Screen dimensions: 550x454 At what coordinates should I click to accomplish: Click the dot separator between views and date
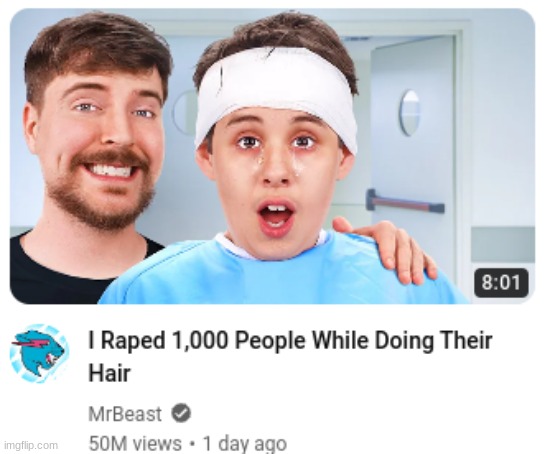point(192,443)
